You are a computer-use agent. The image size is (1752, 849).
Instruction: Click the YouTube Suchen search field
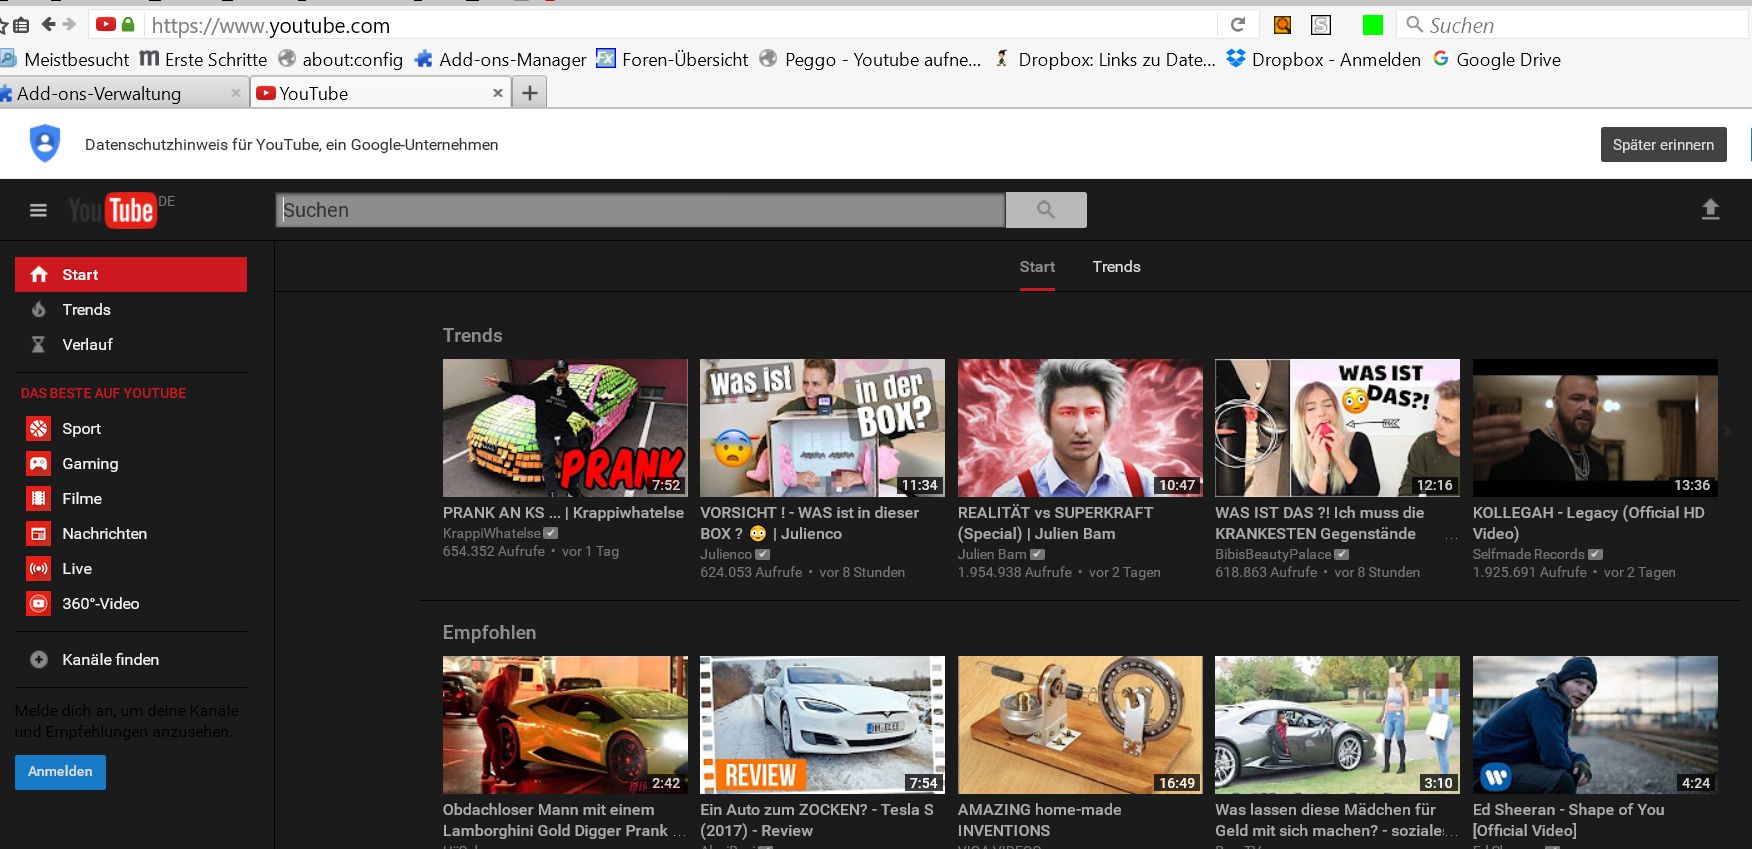coord(640,210)
